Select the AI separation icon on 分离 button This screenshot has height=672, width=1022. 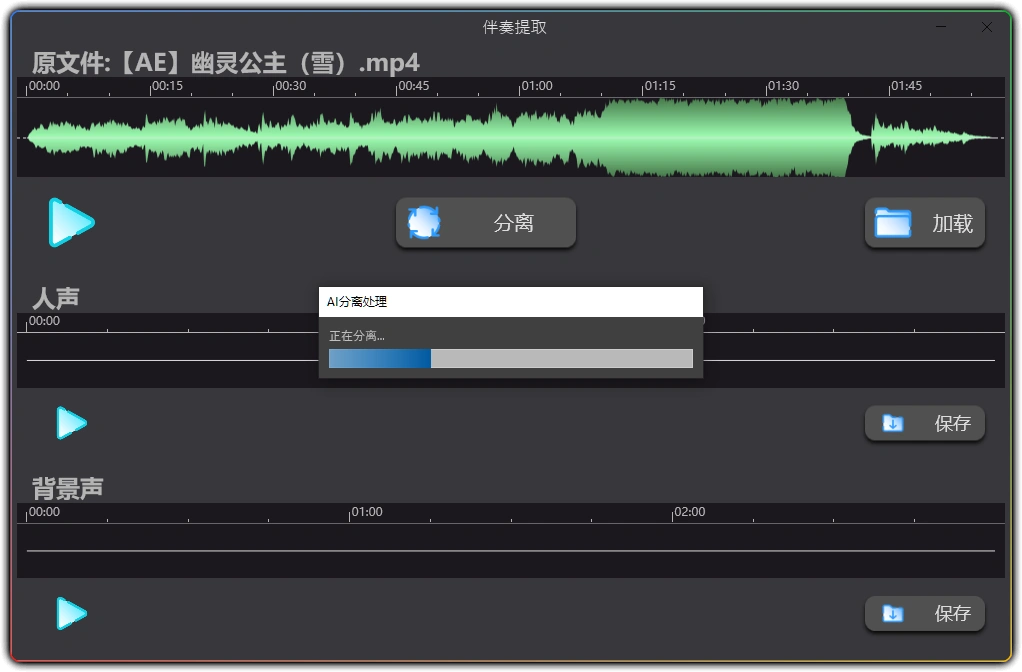423,222
